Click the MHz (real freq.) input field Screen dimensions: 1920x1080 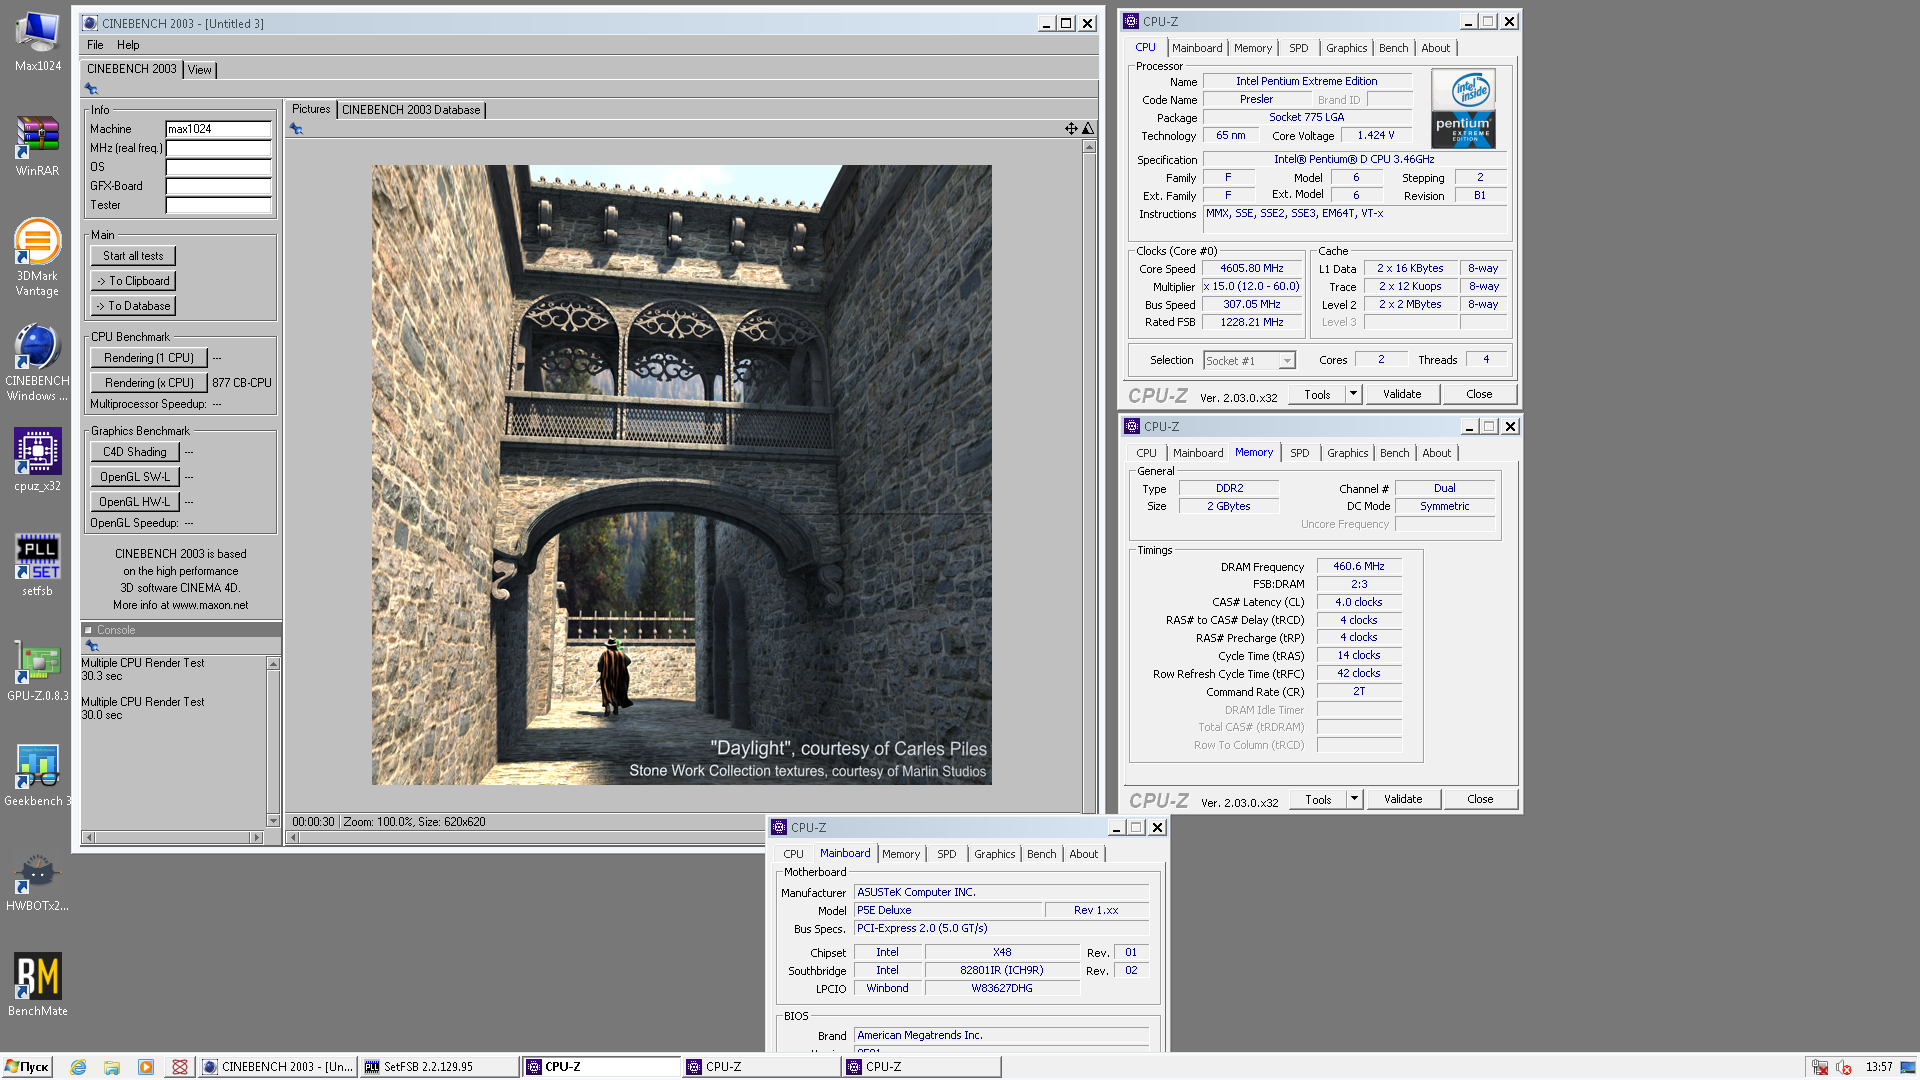(218, 148)
